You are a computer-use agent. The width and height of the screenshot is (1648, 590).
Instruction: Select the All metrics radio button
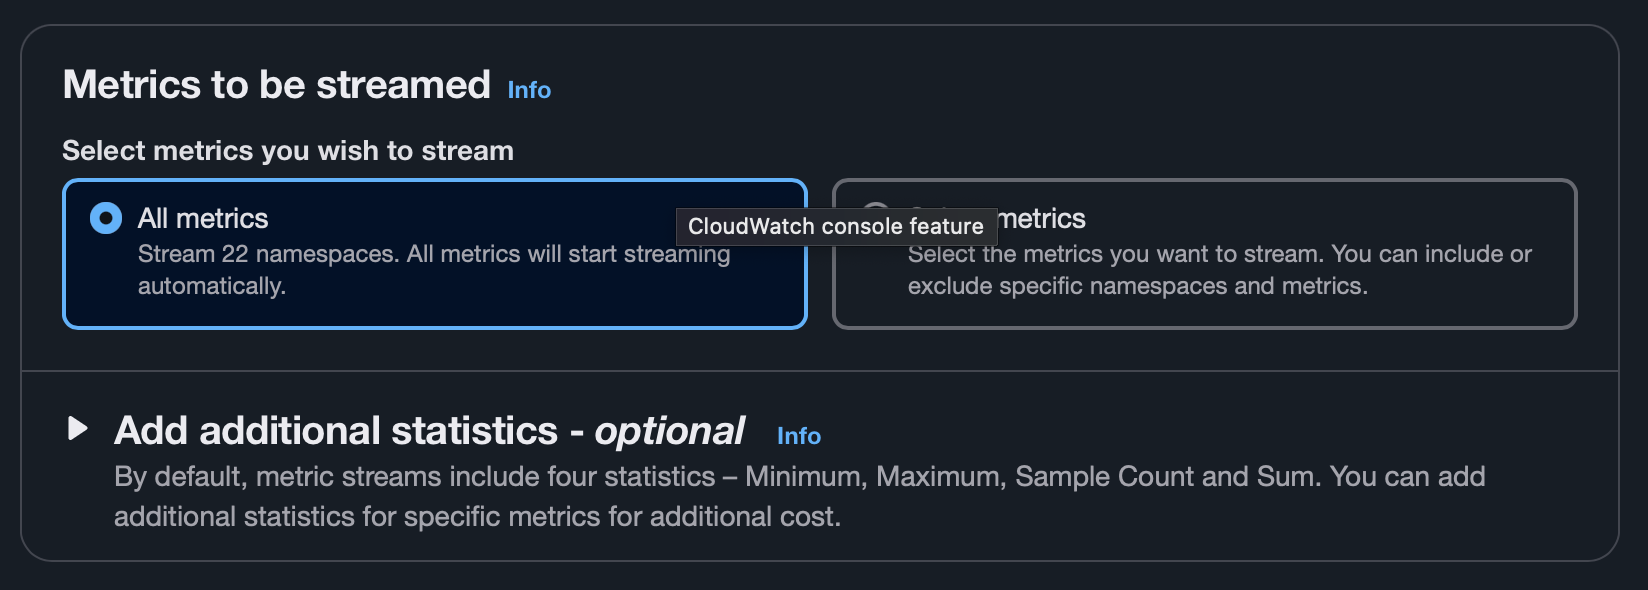[106, 218]
